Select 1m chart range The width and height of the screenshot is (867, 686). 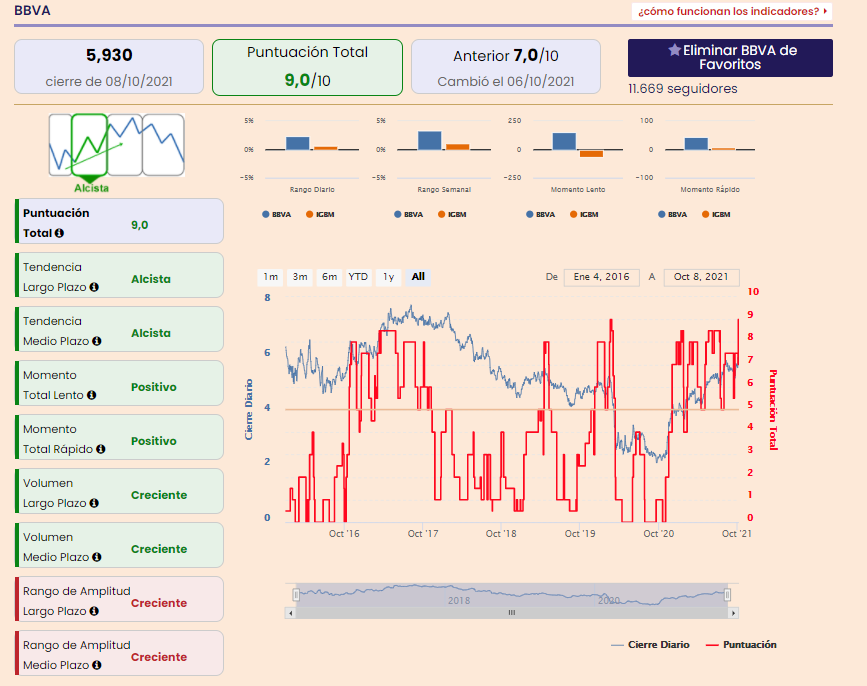click(x=270, y=277)
